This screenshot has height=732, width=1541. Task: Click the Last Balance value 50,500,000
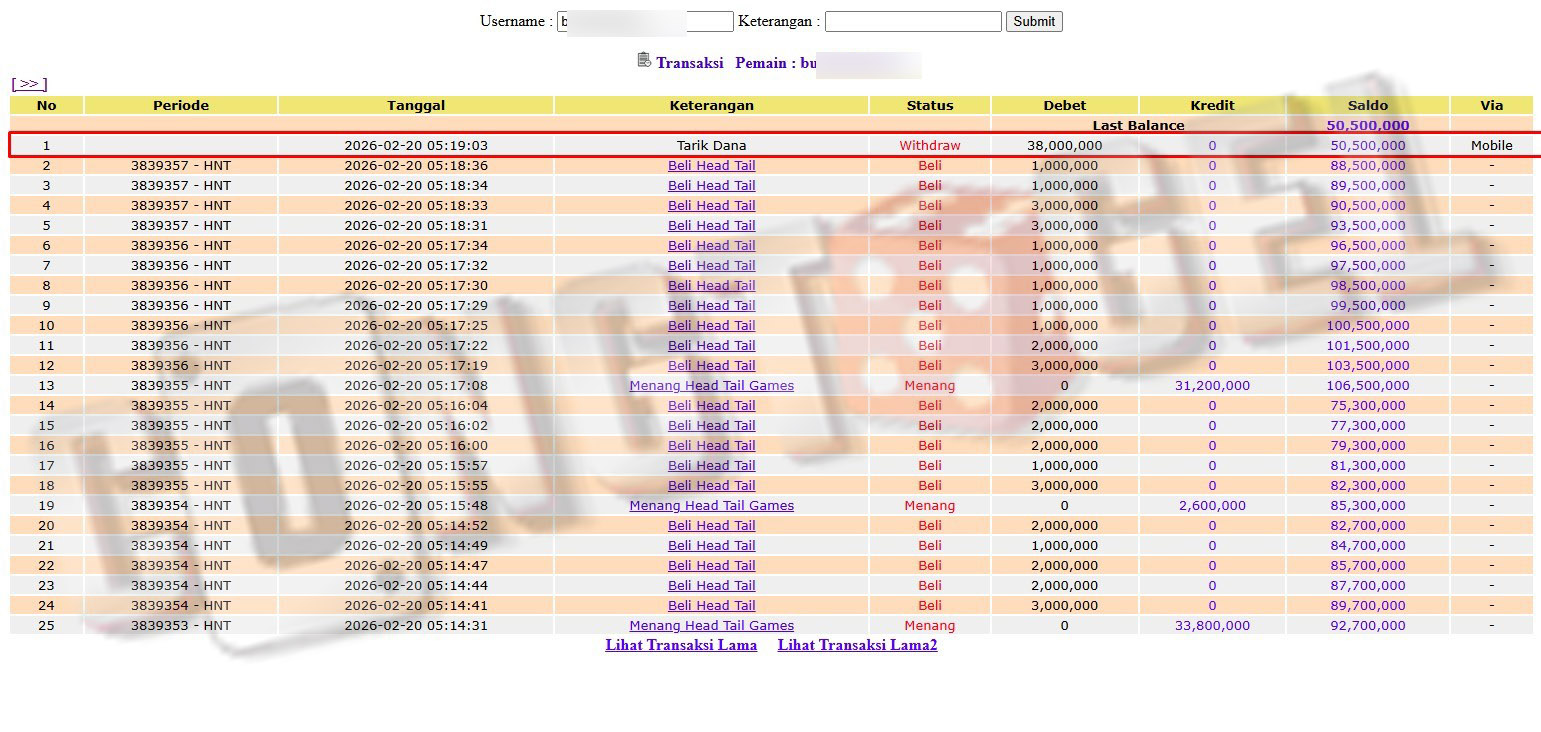1367,125
